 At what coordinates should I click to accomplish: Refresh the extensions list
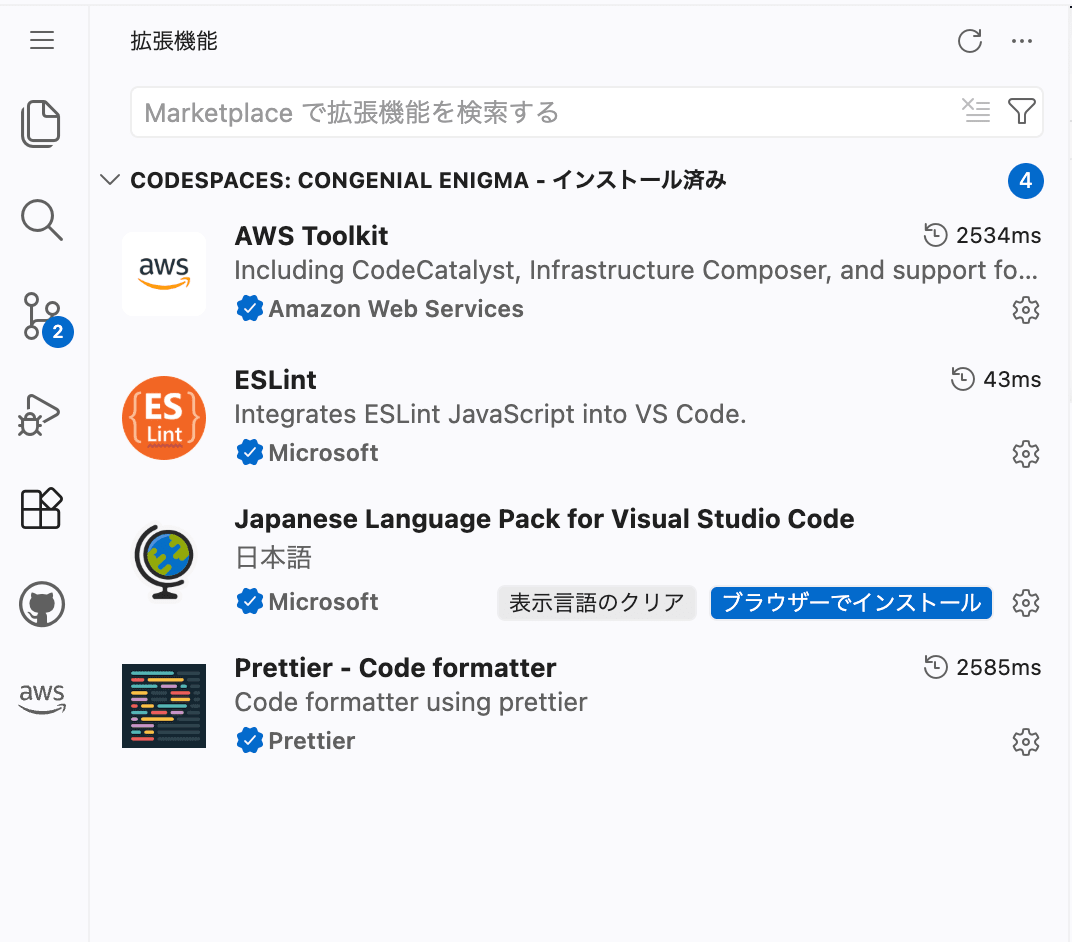click(x=969, y=41)
